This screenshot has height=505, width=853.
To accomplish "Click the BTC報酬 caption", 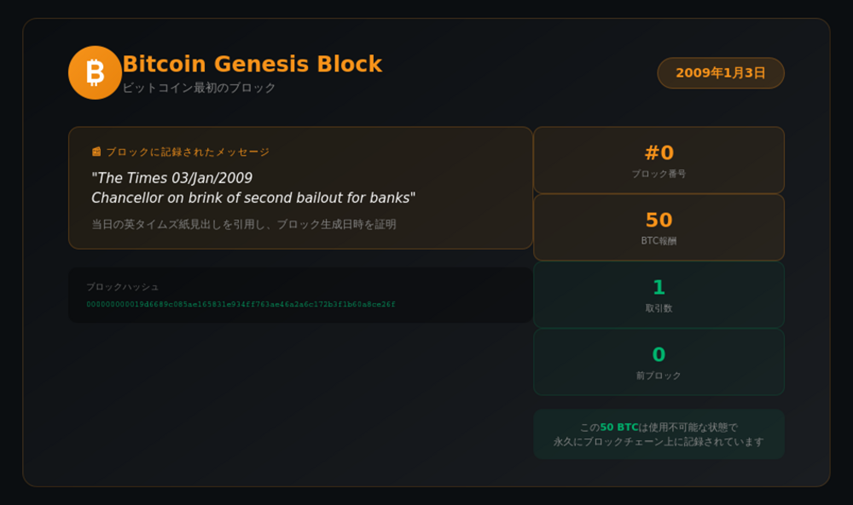I will click(x=659, y=241).
